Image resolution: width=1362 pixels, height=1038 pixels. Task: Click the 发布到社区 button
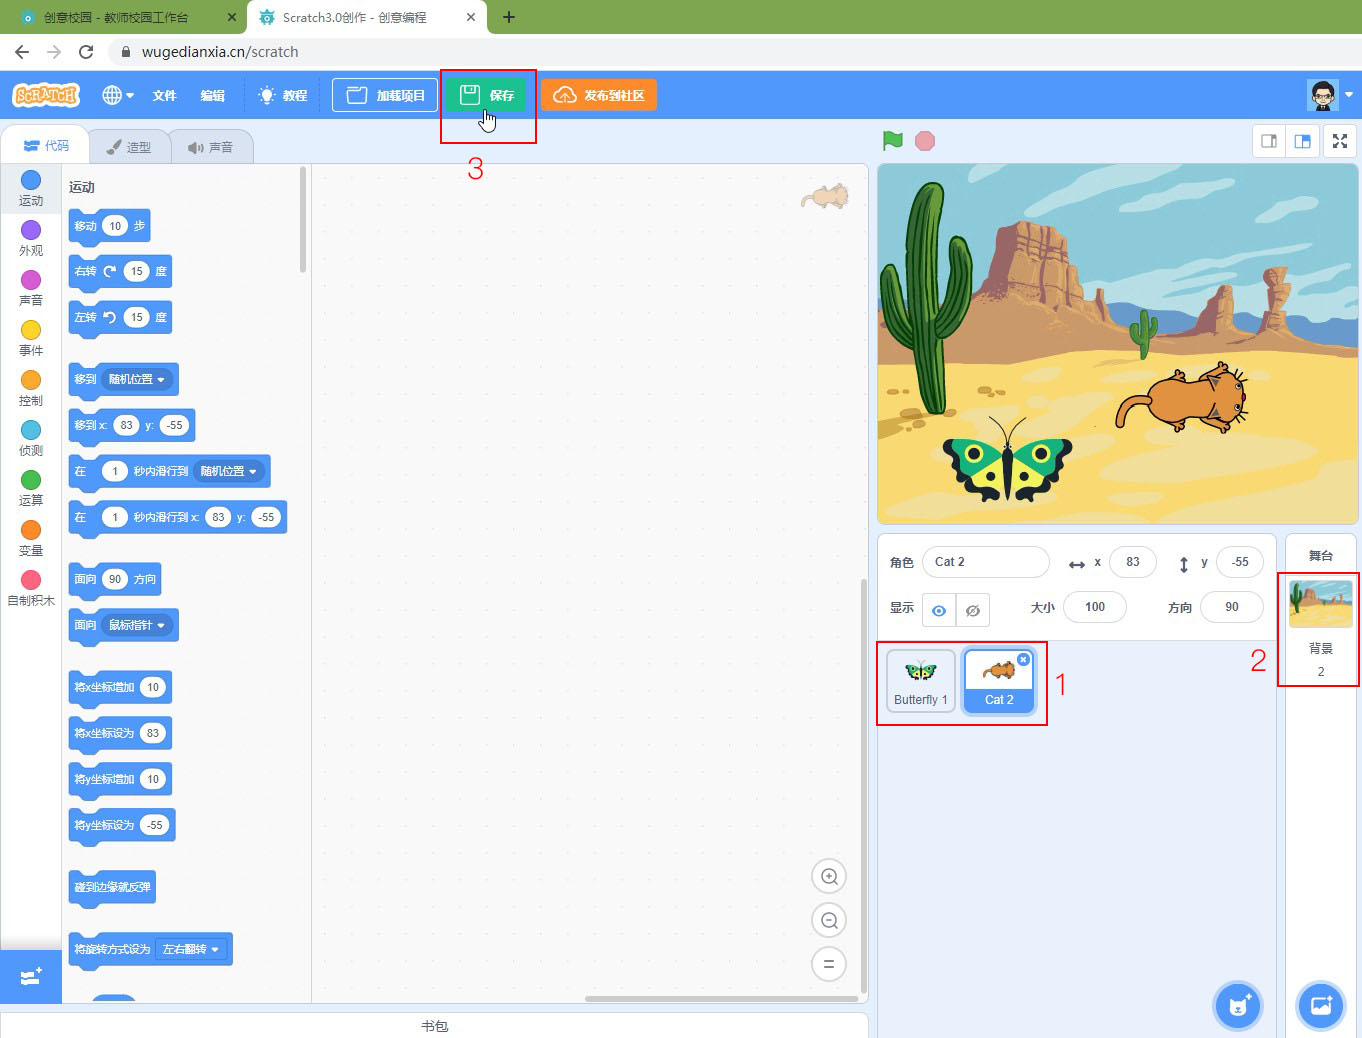click(x=599, y=95)
